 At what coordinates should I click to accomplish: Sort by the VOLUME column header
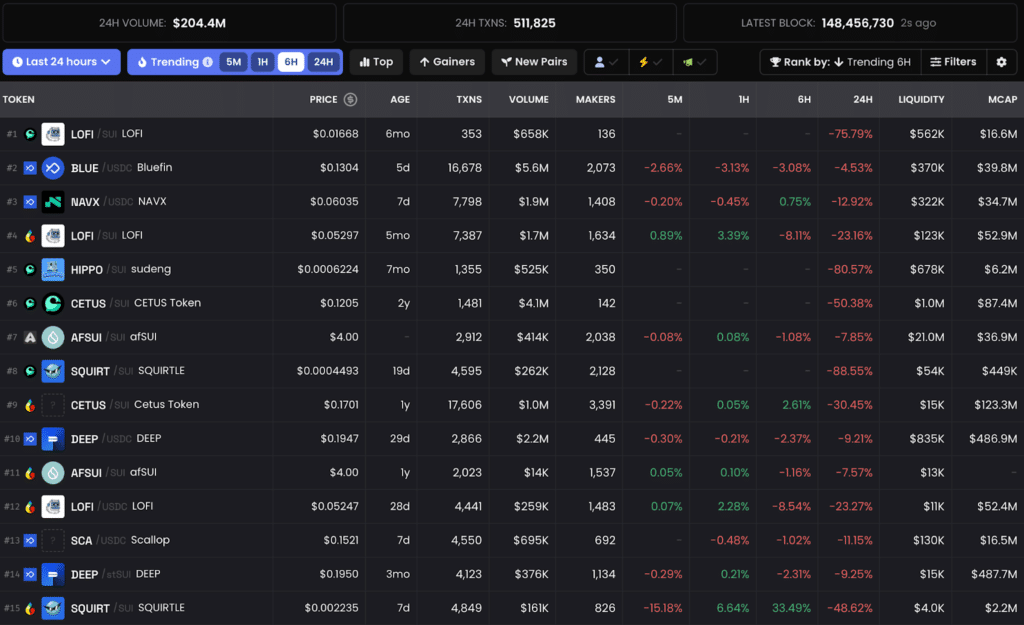click(528, 99)
